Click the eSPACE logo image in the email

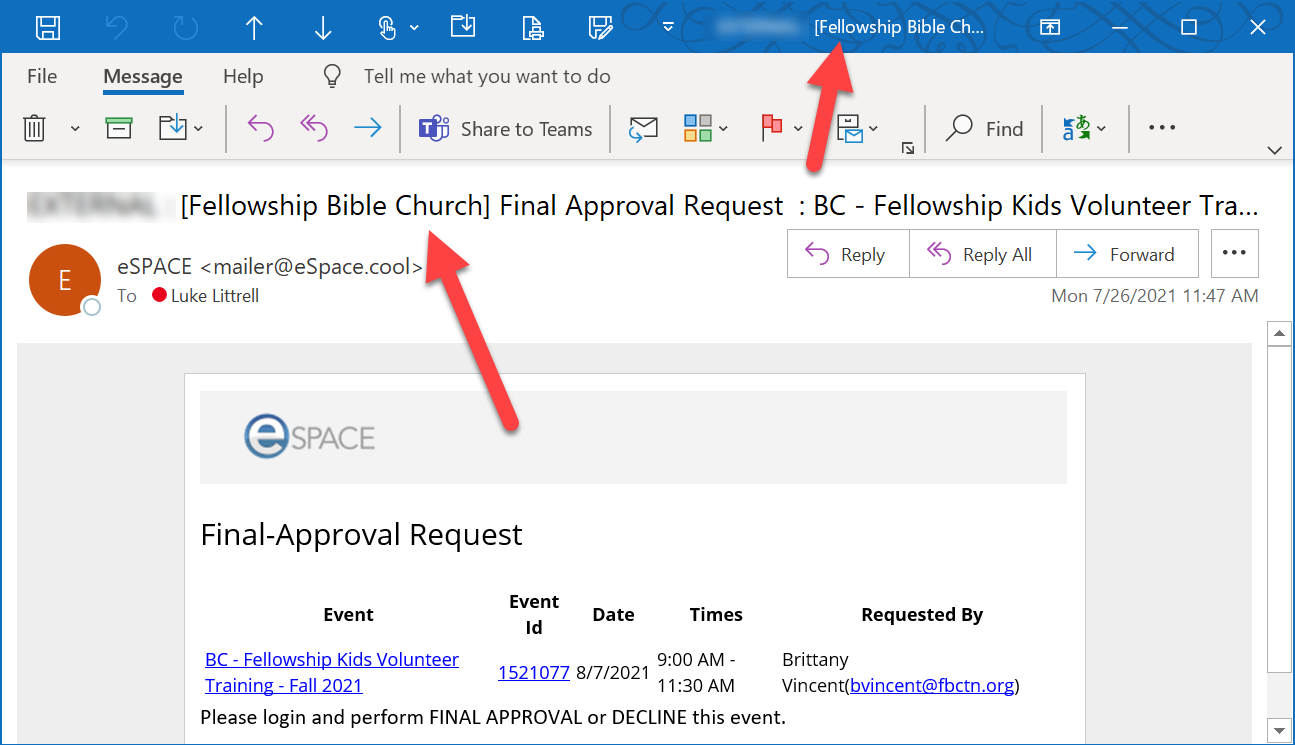[x=310, y=437]
